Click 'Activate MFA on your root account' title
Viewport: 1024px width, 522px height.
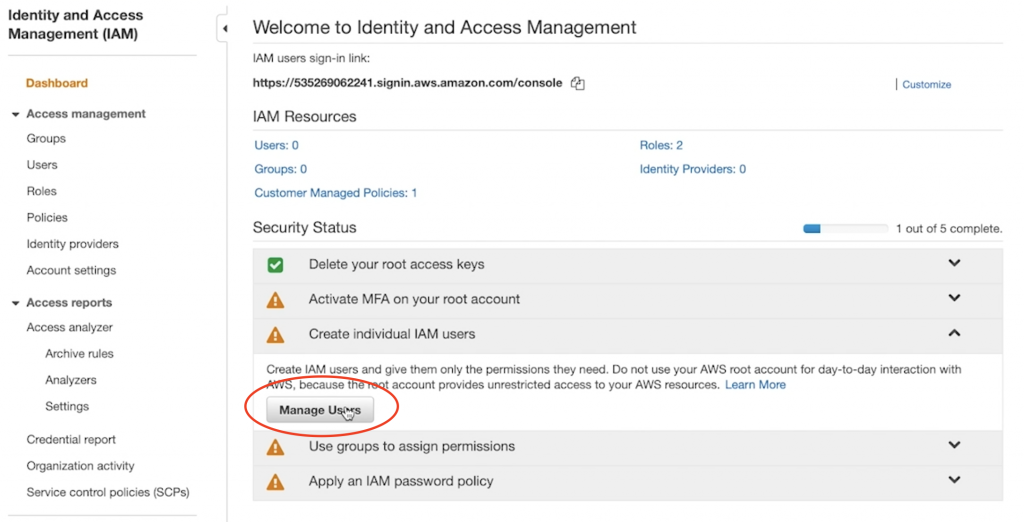414,299
